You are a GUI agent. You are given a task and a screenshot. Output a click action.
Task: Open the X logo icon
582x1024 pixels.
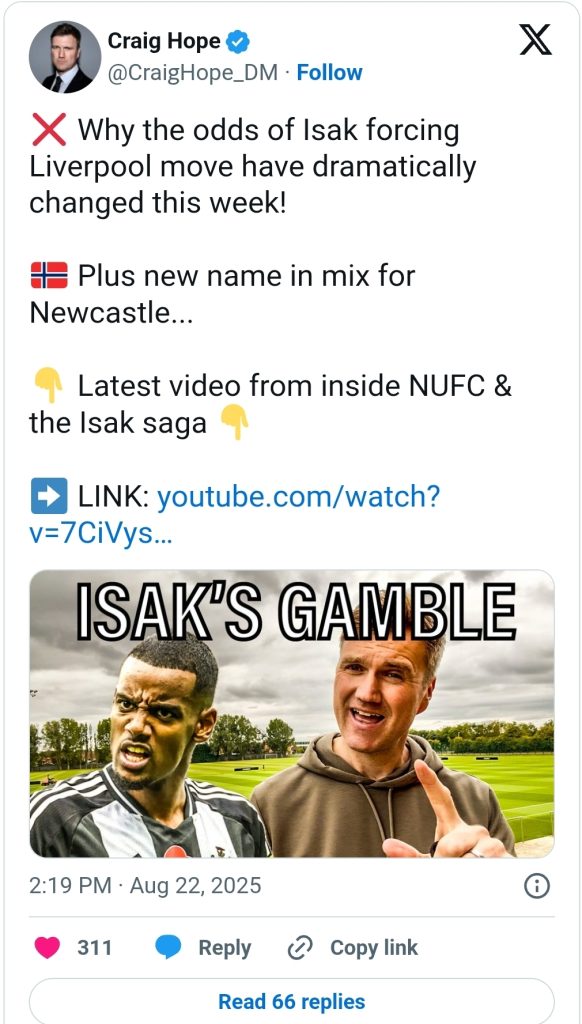coord(535,42)
